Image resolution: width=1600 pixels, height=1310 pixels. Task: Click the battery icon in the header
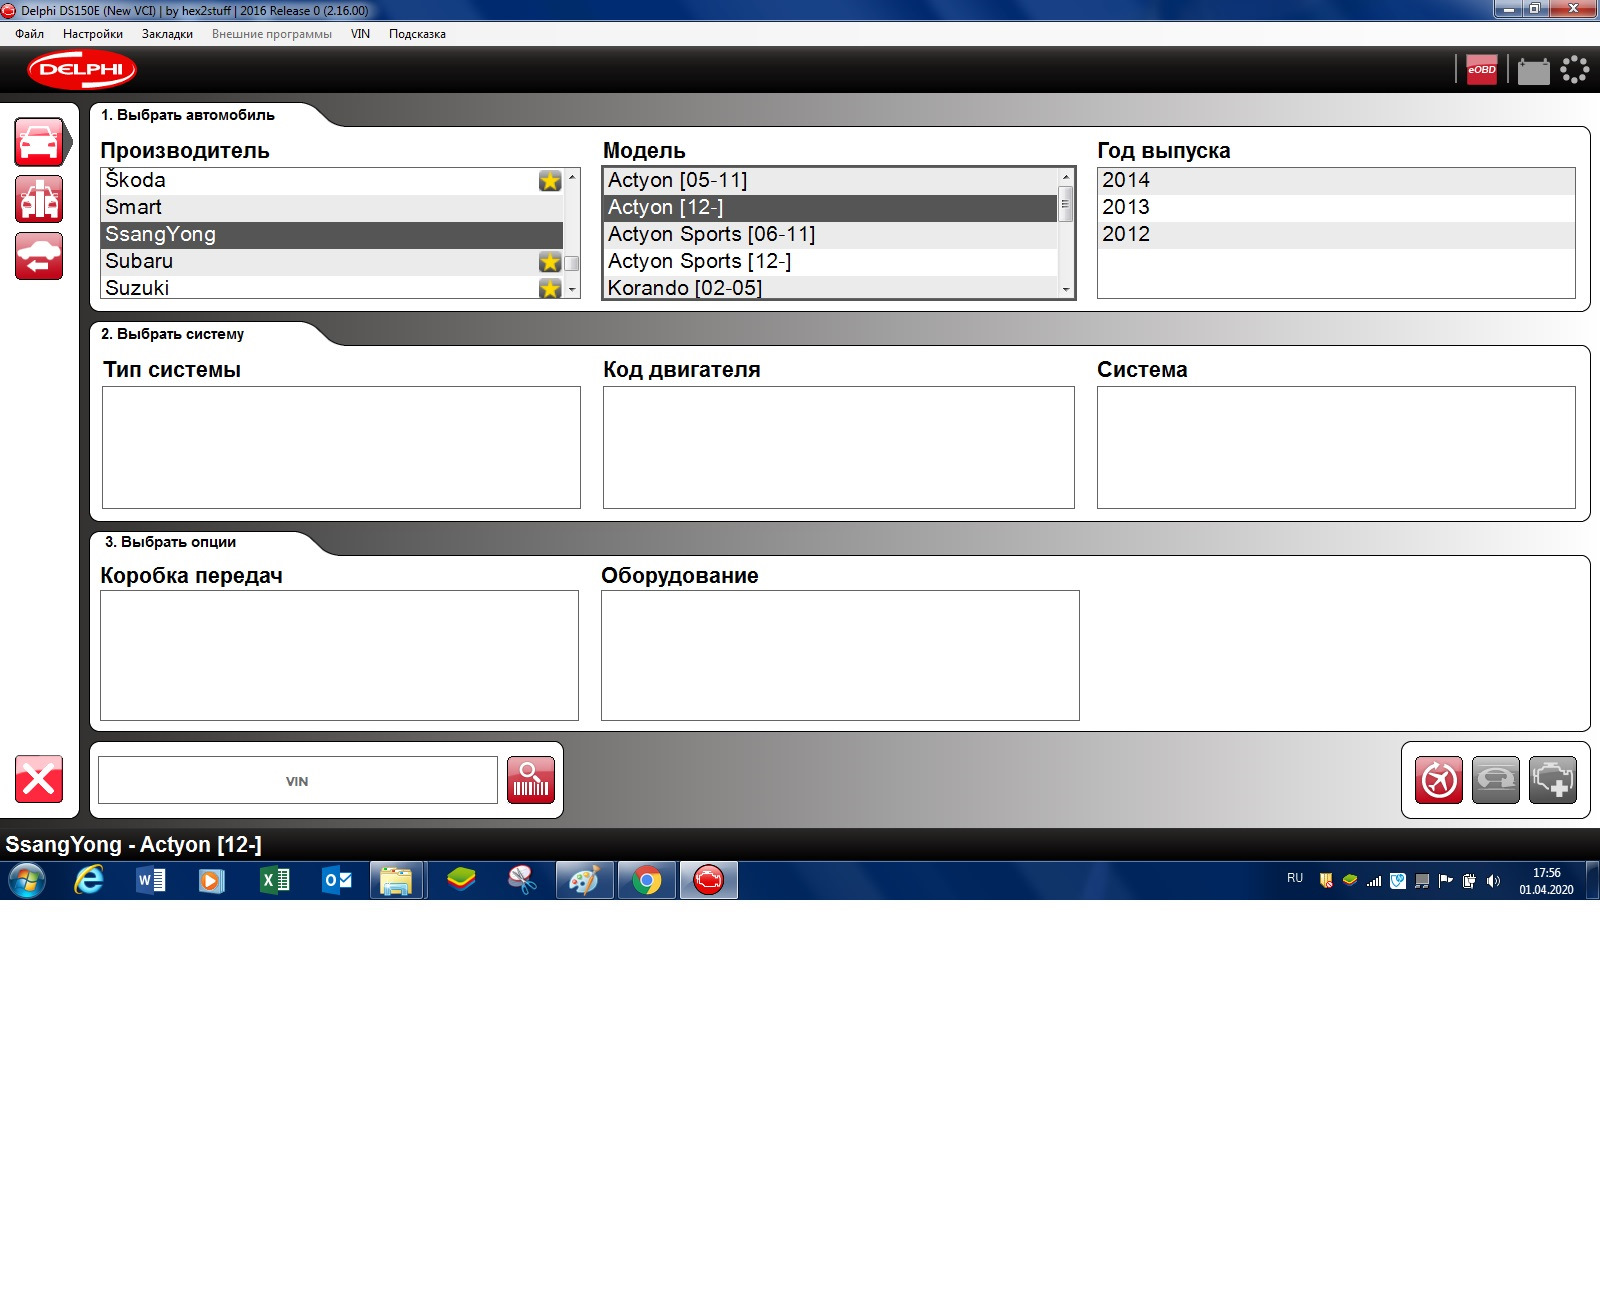(1533, 71)
